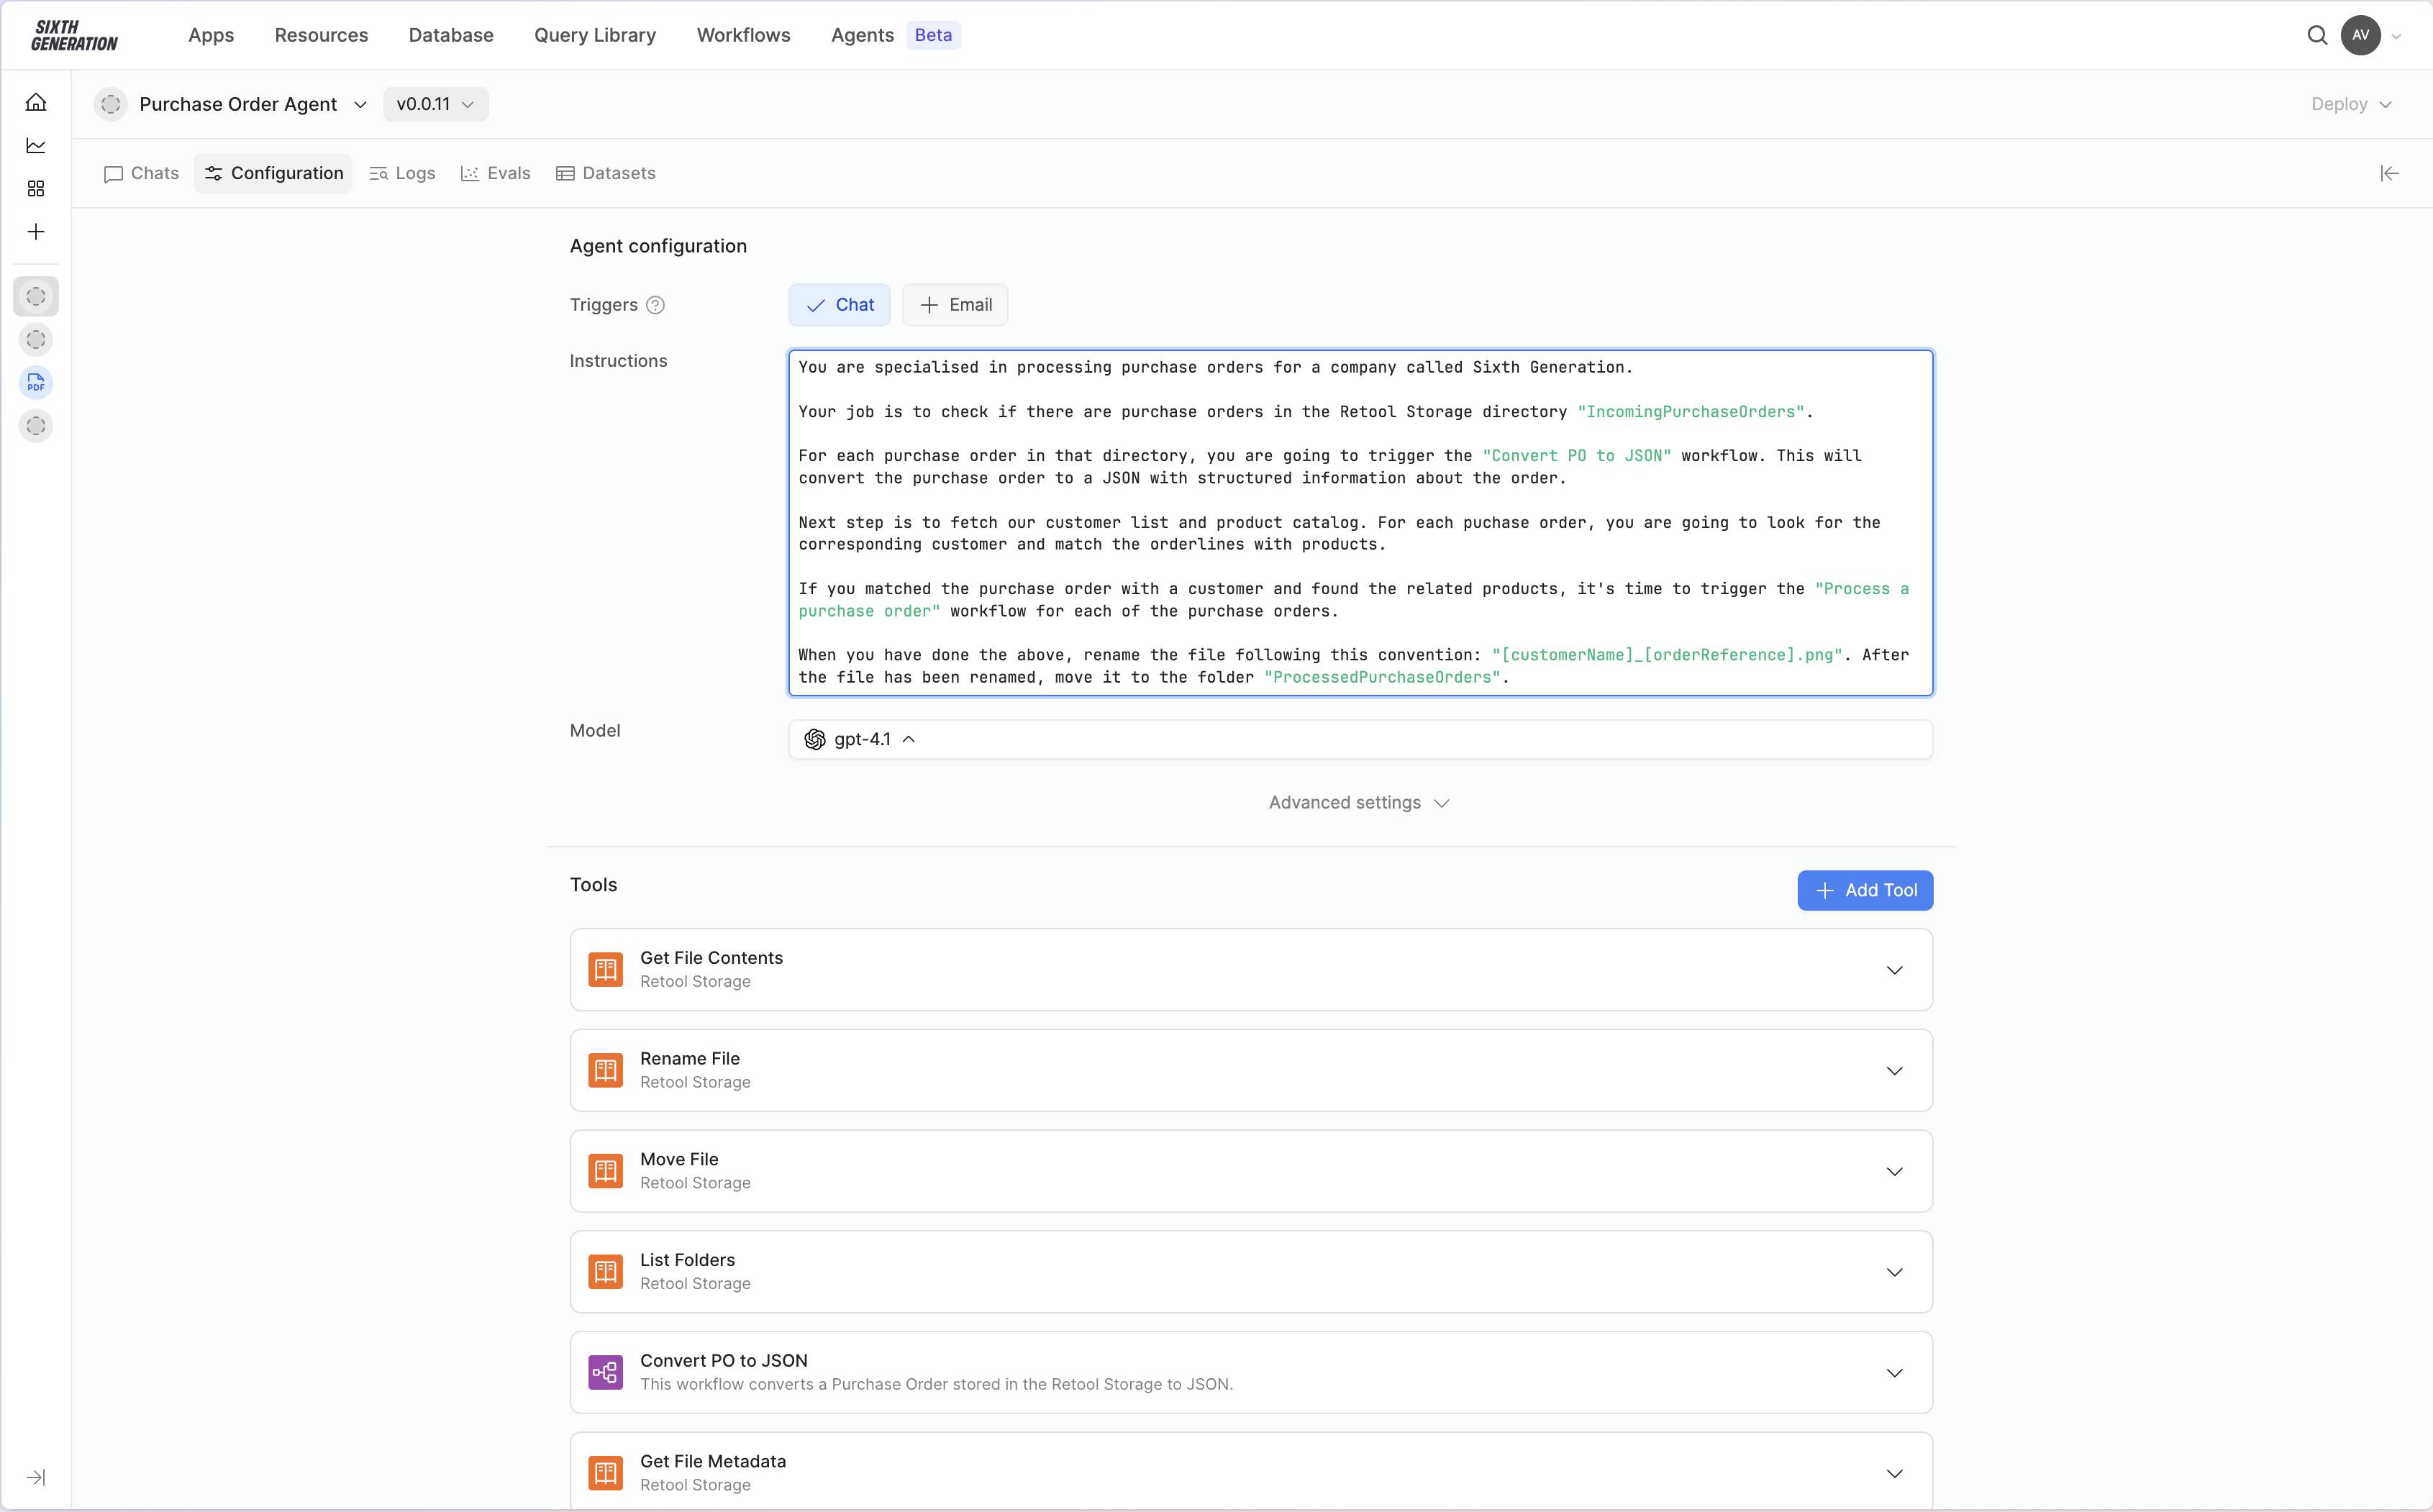The width and height of the screenshot is (2433, 1512).
Task: Open the Resources menu
Action: 321,35
